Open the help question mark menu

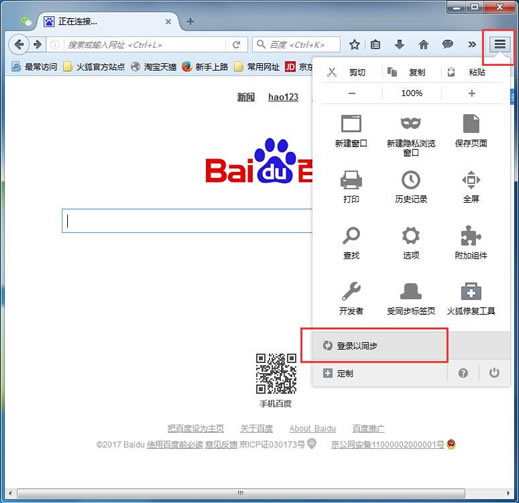[x=463, y=373]
